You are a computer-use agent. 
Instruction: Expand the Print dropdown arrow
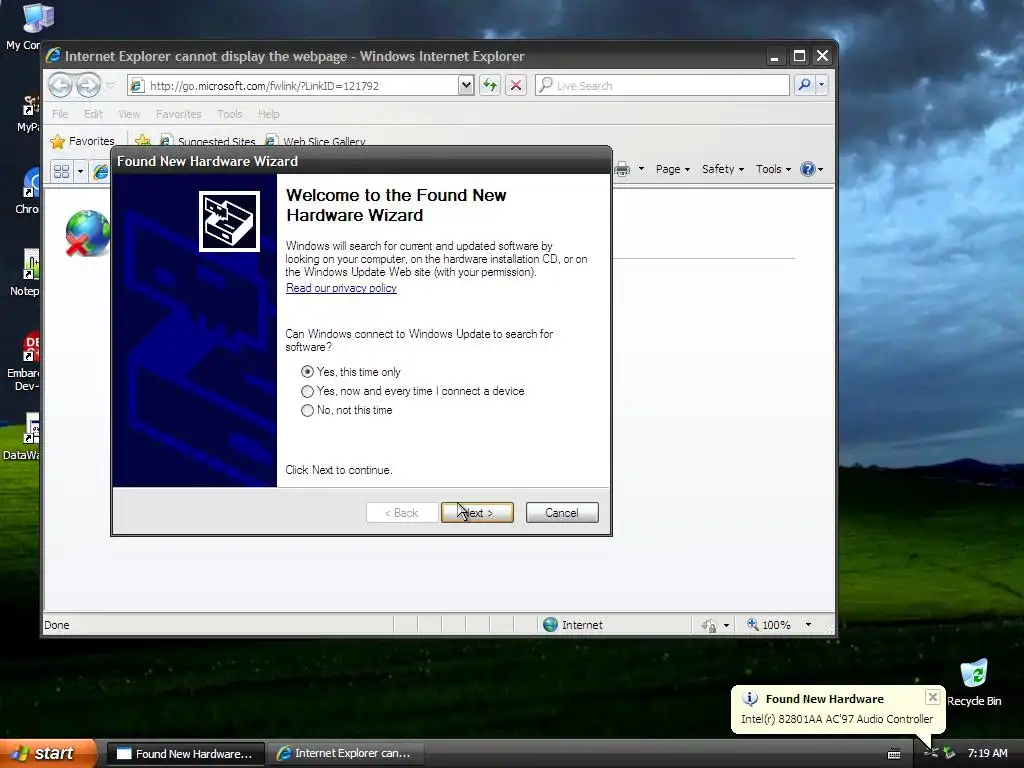(641, 169)
